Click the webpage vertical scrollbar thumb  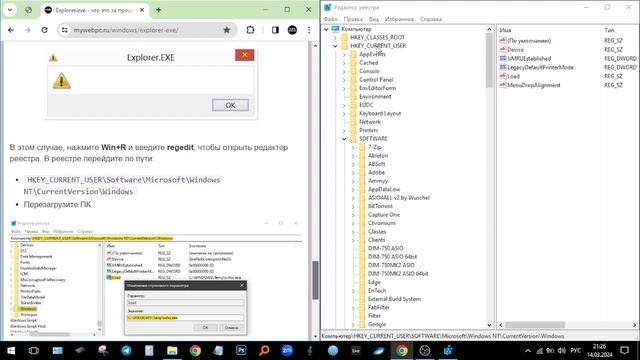coord(315,280)
